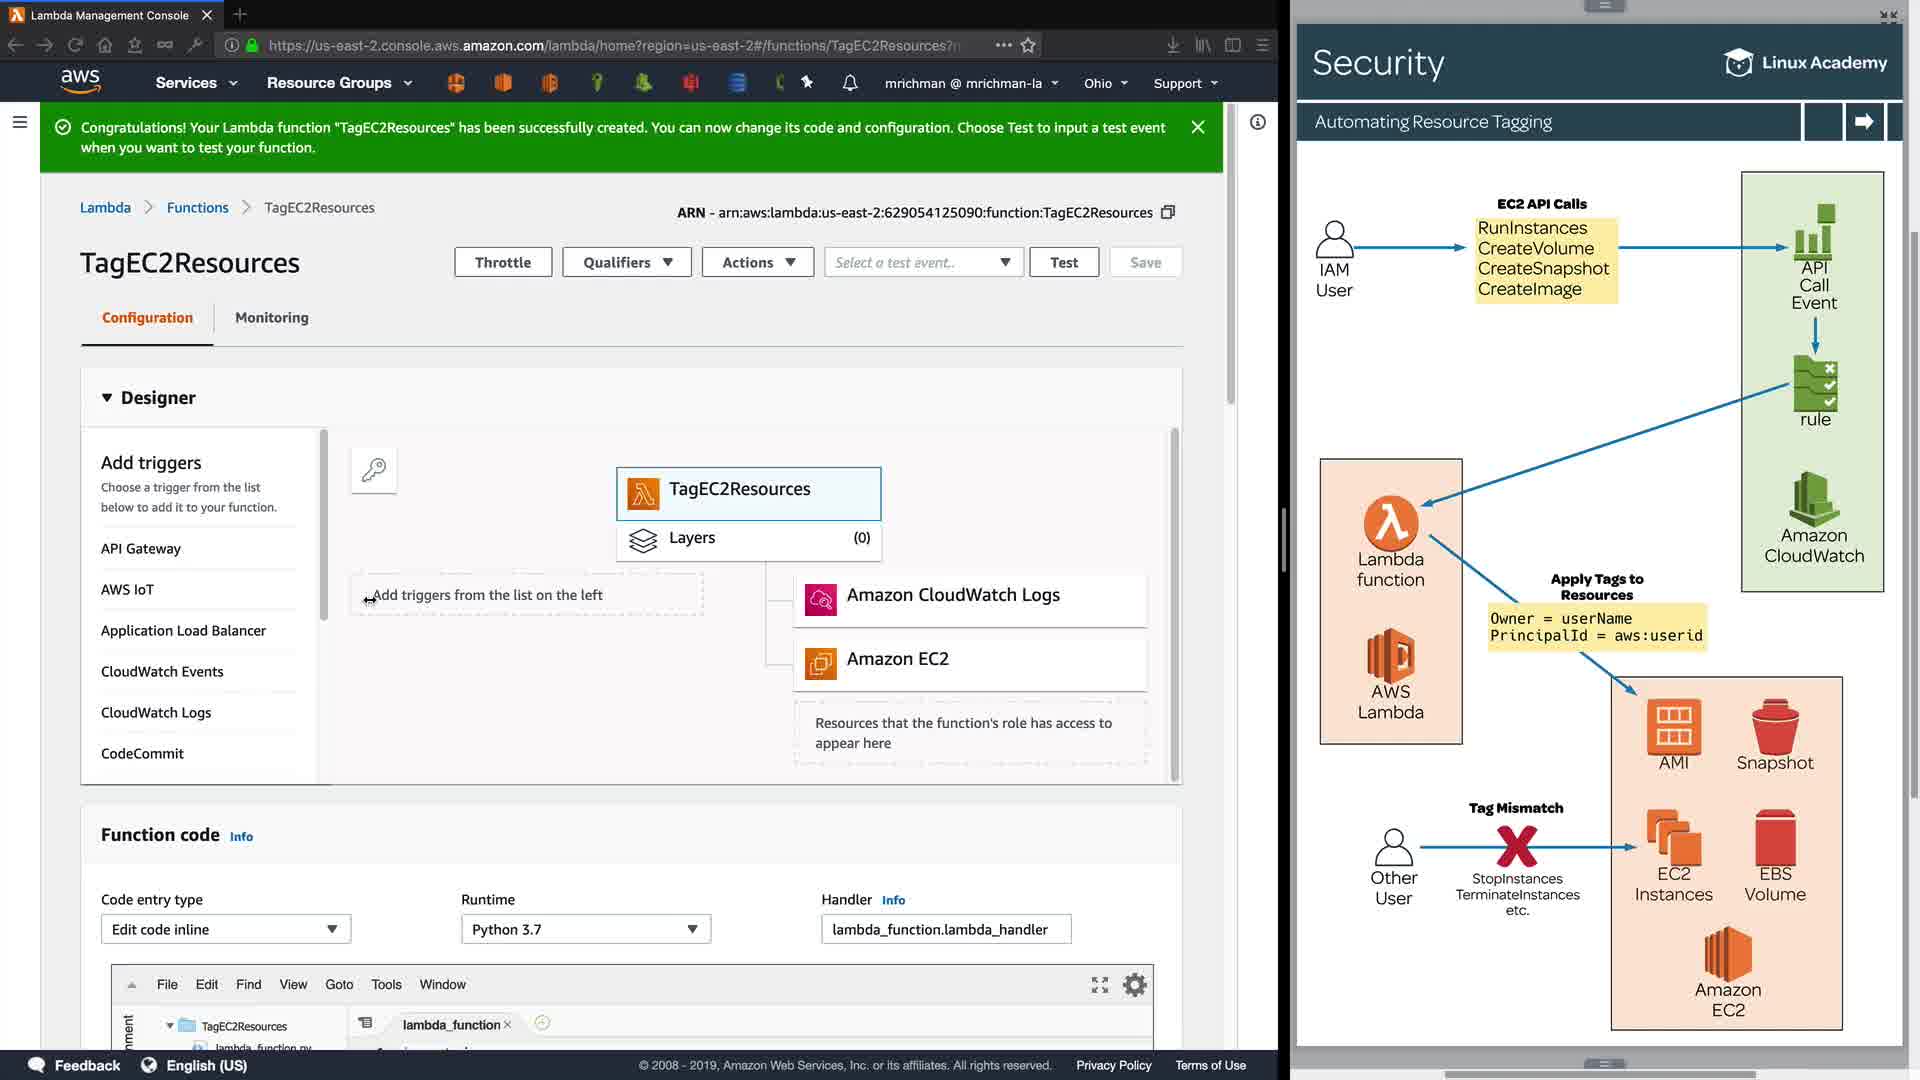The height and width of the screenshot is (1080, 1920).
Task: Open the Runtime Python 3.7 dropdown
Action: click(x=585, y=929)
